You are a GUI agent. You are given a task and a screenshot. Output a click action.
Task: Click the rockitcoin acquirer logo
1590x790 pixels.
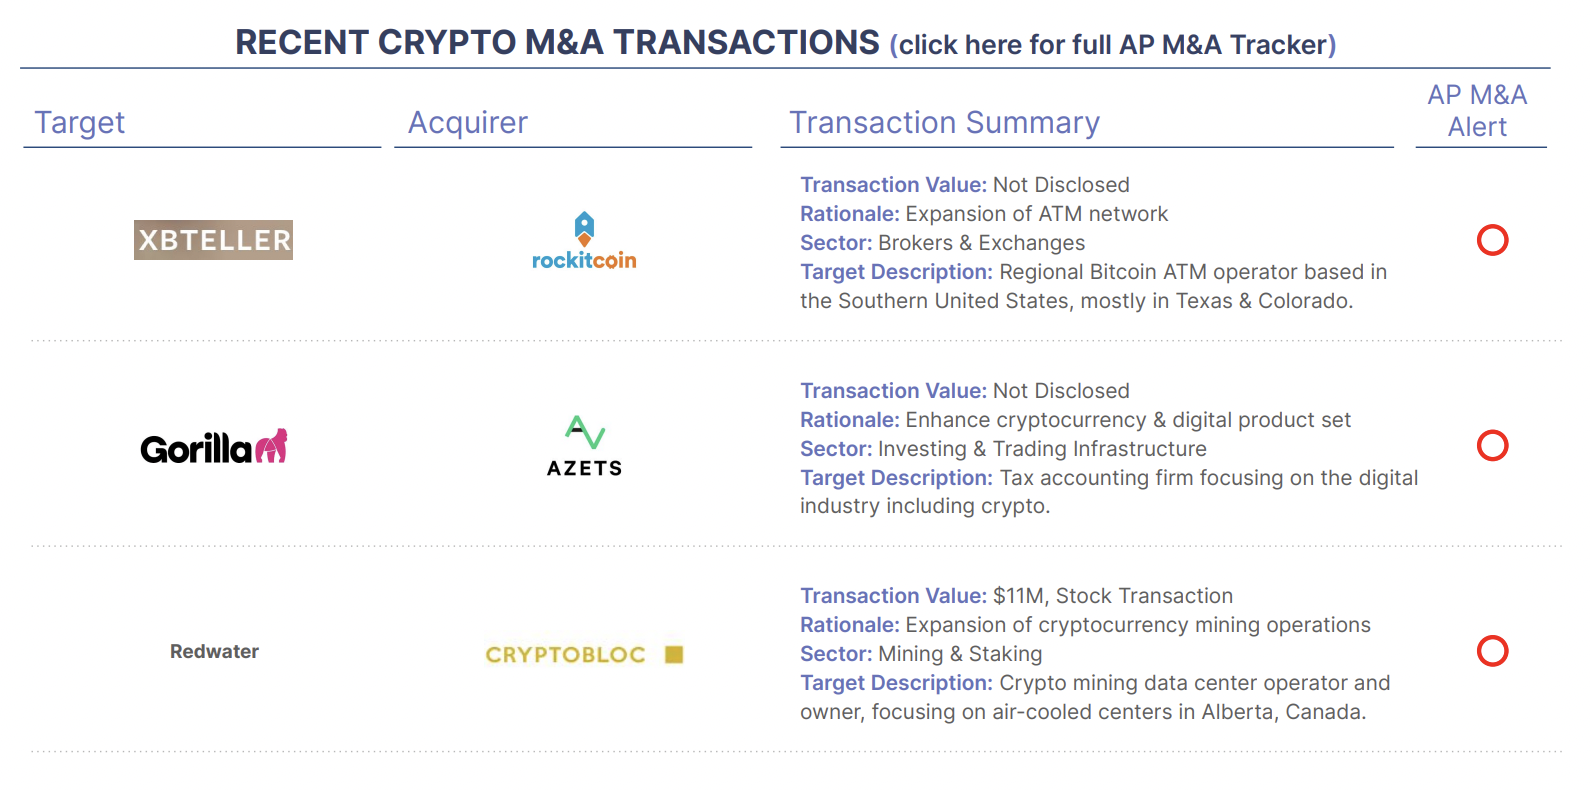tap(584, 241)
